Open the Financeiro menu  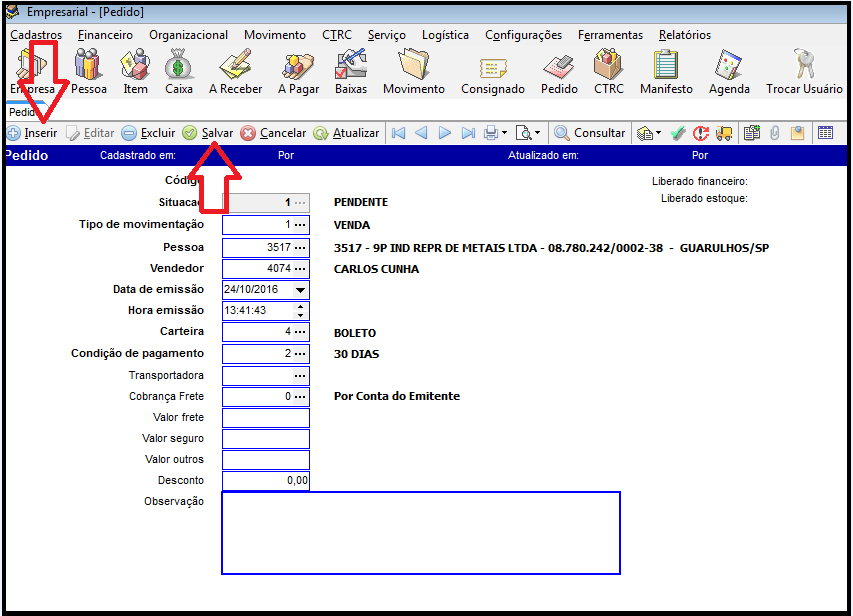tap(105, 35)
